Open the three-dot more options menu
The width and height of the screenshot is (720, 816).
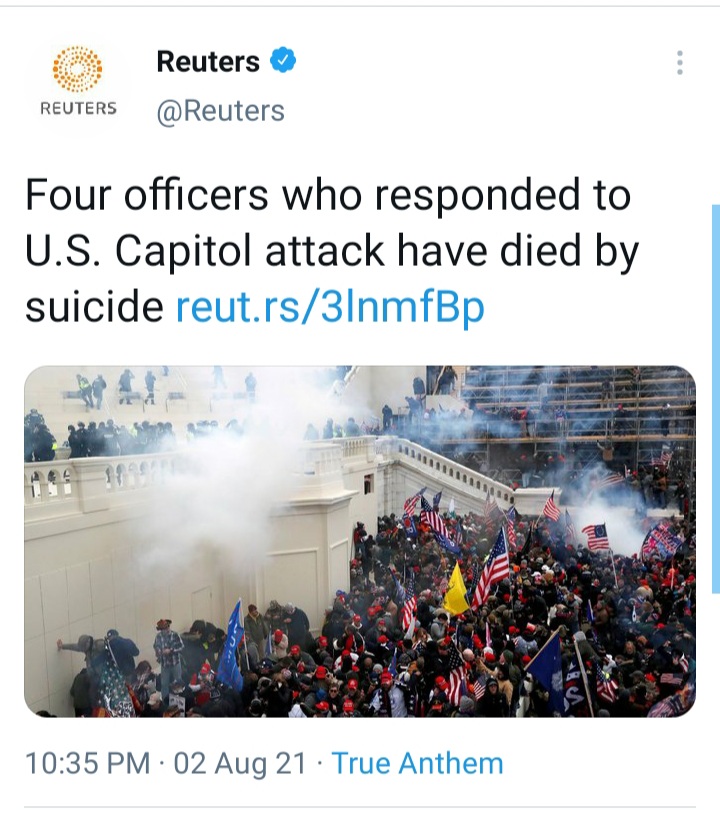(679, 63)
